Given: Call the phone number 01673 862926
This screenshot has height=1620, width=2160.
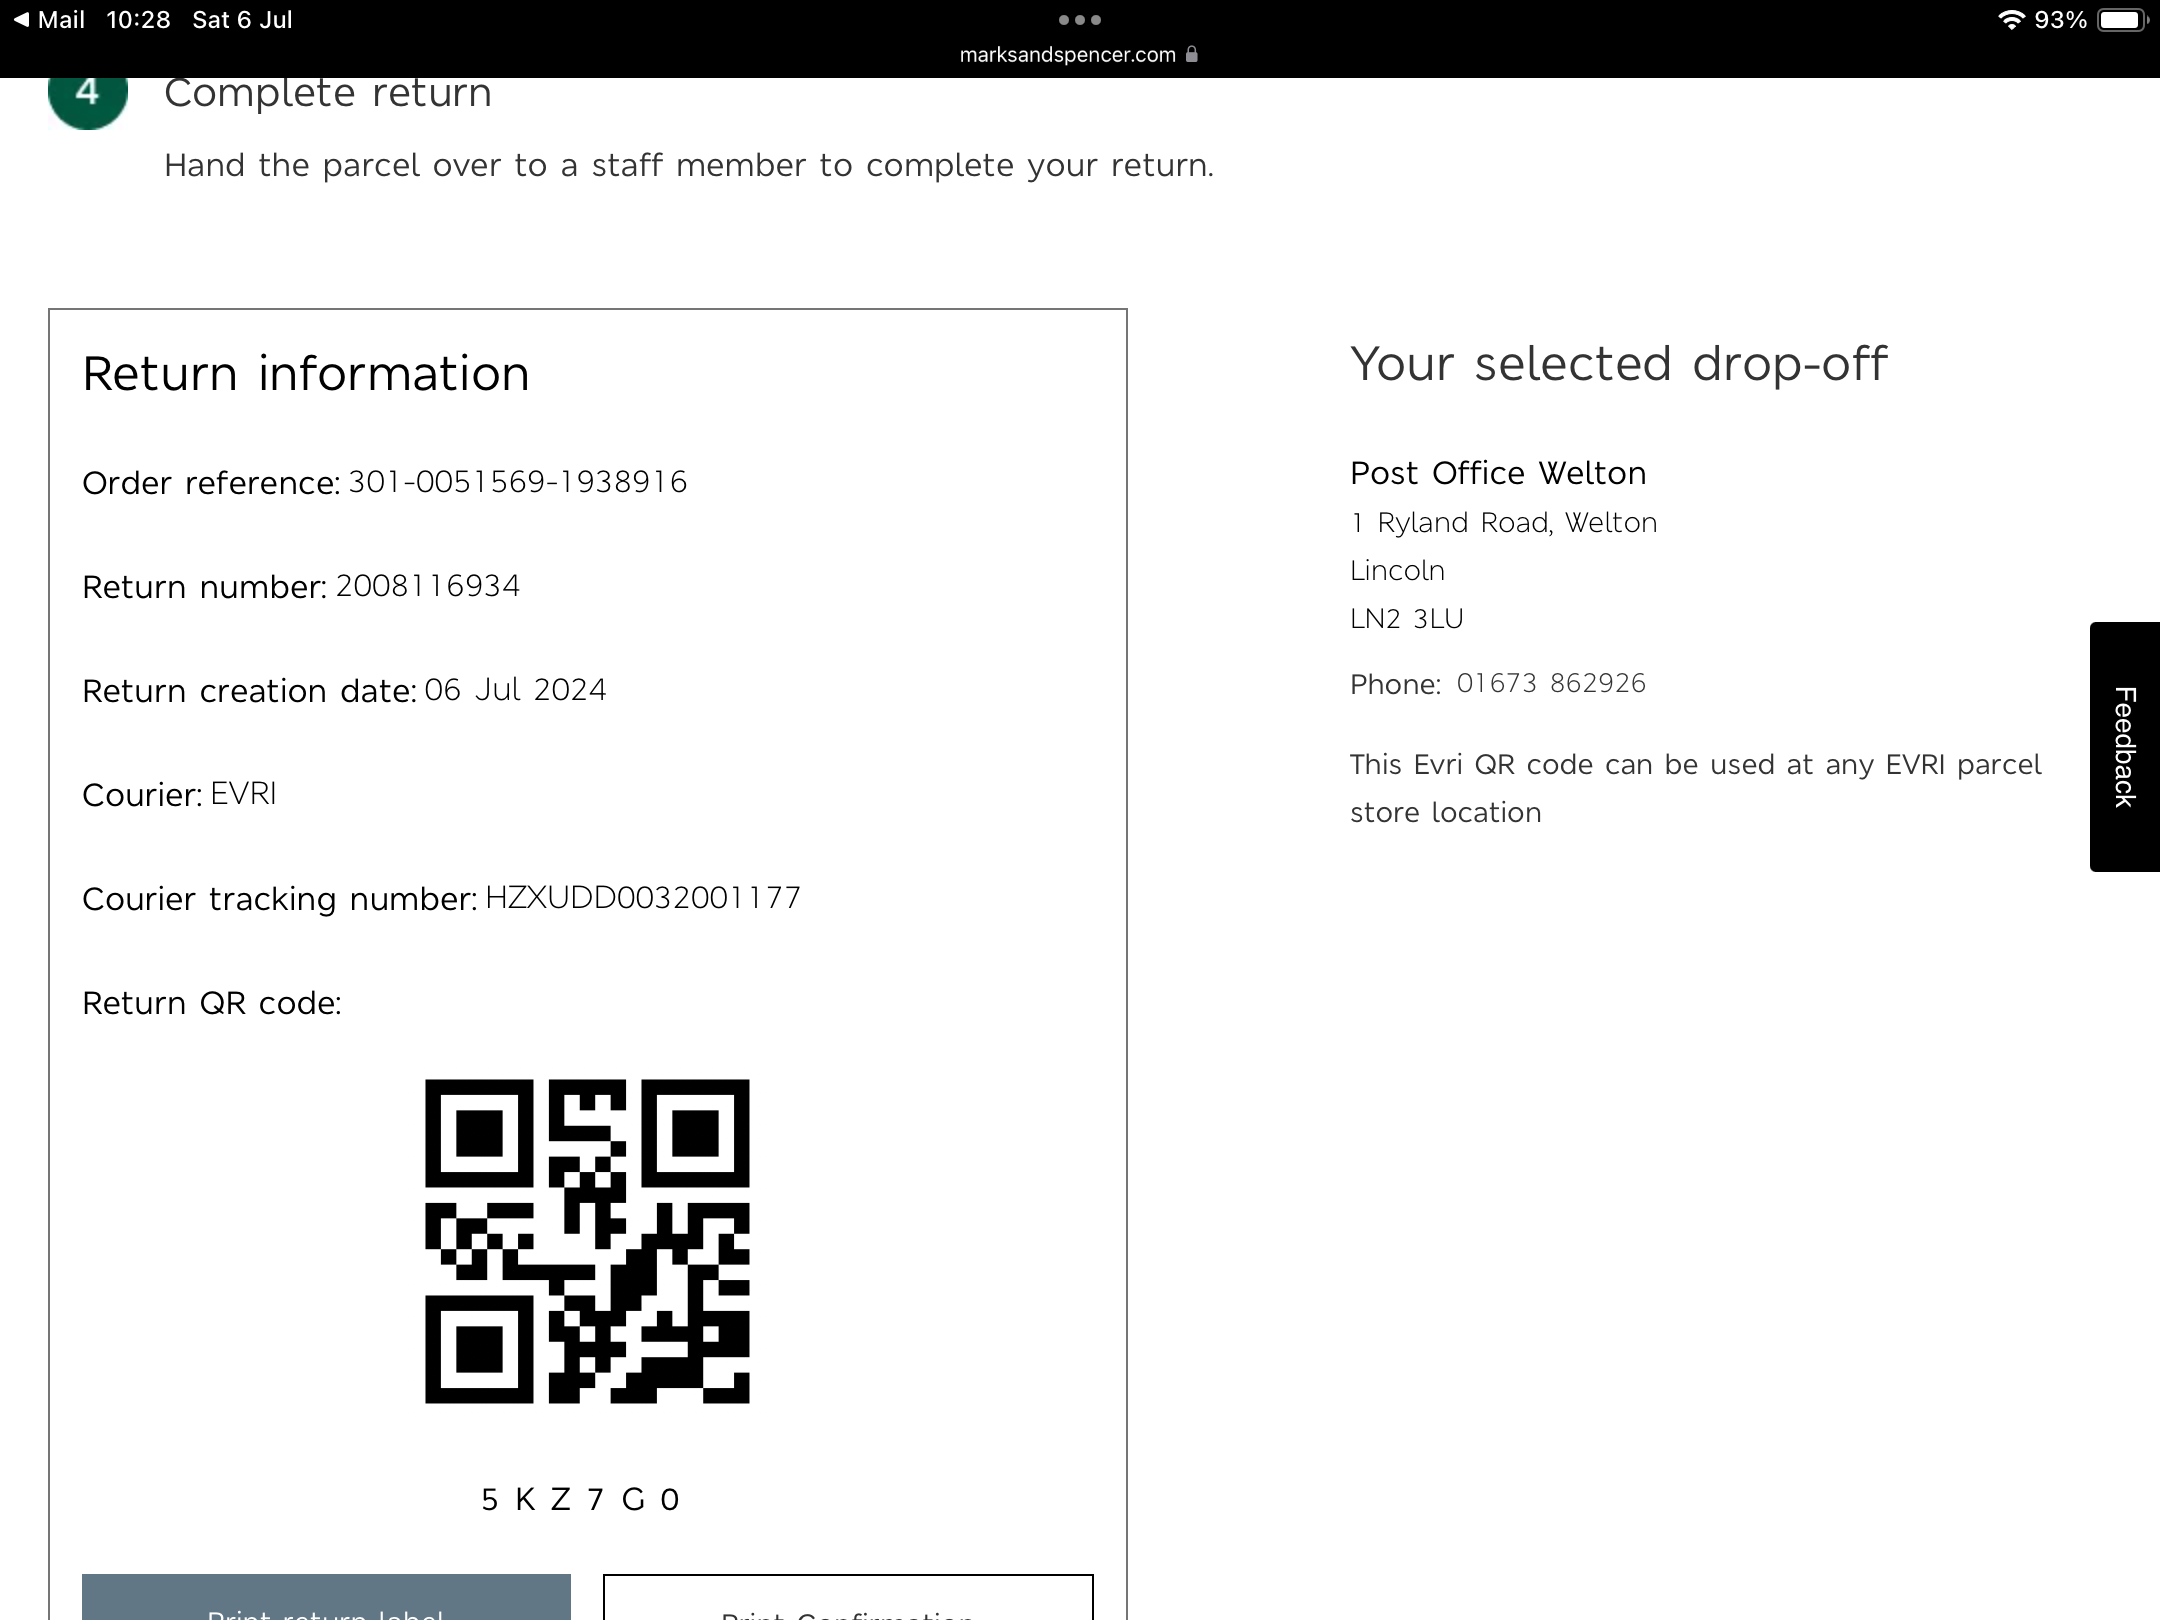Looking at the screenshot, I should 1550,684.
